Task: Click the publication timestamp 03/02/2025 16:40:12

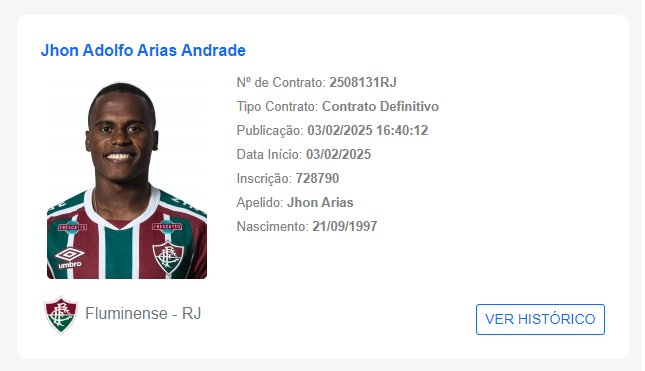Action: (368, 130)
